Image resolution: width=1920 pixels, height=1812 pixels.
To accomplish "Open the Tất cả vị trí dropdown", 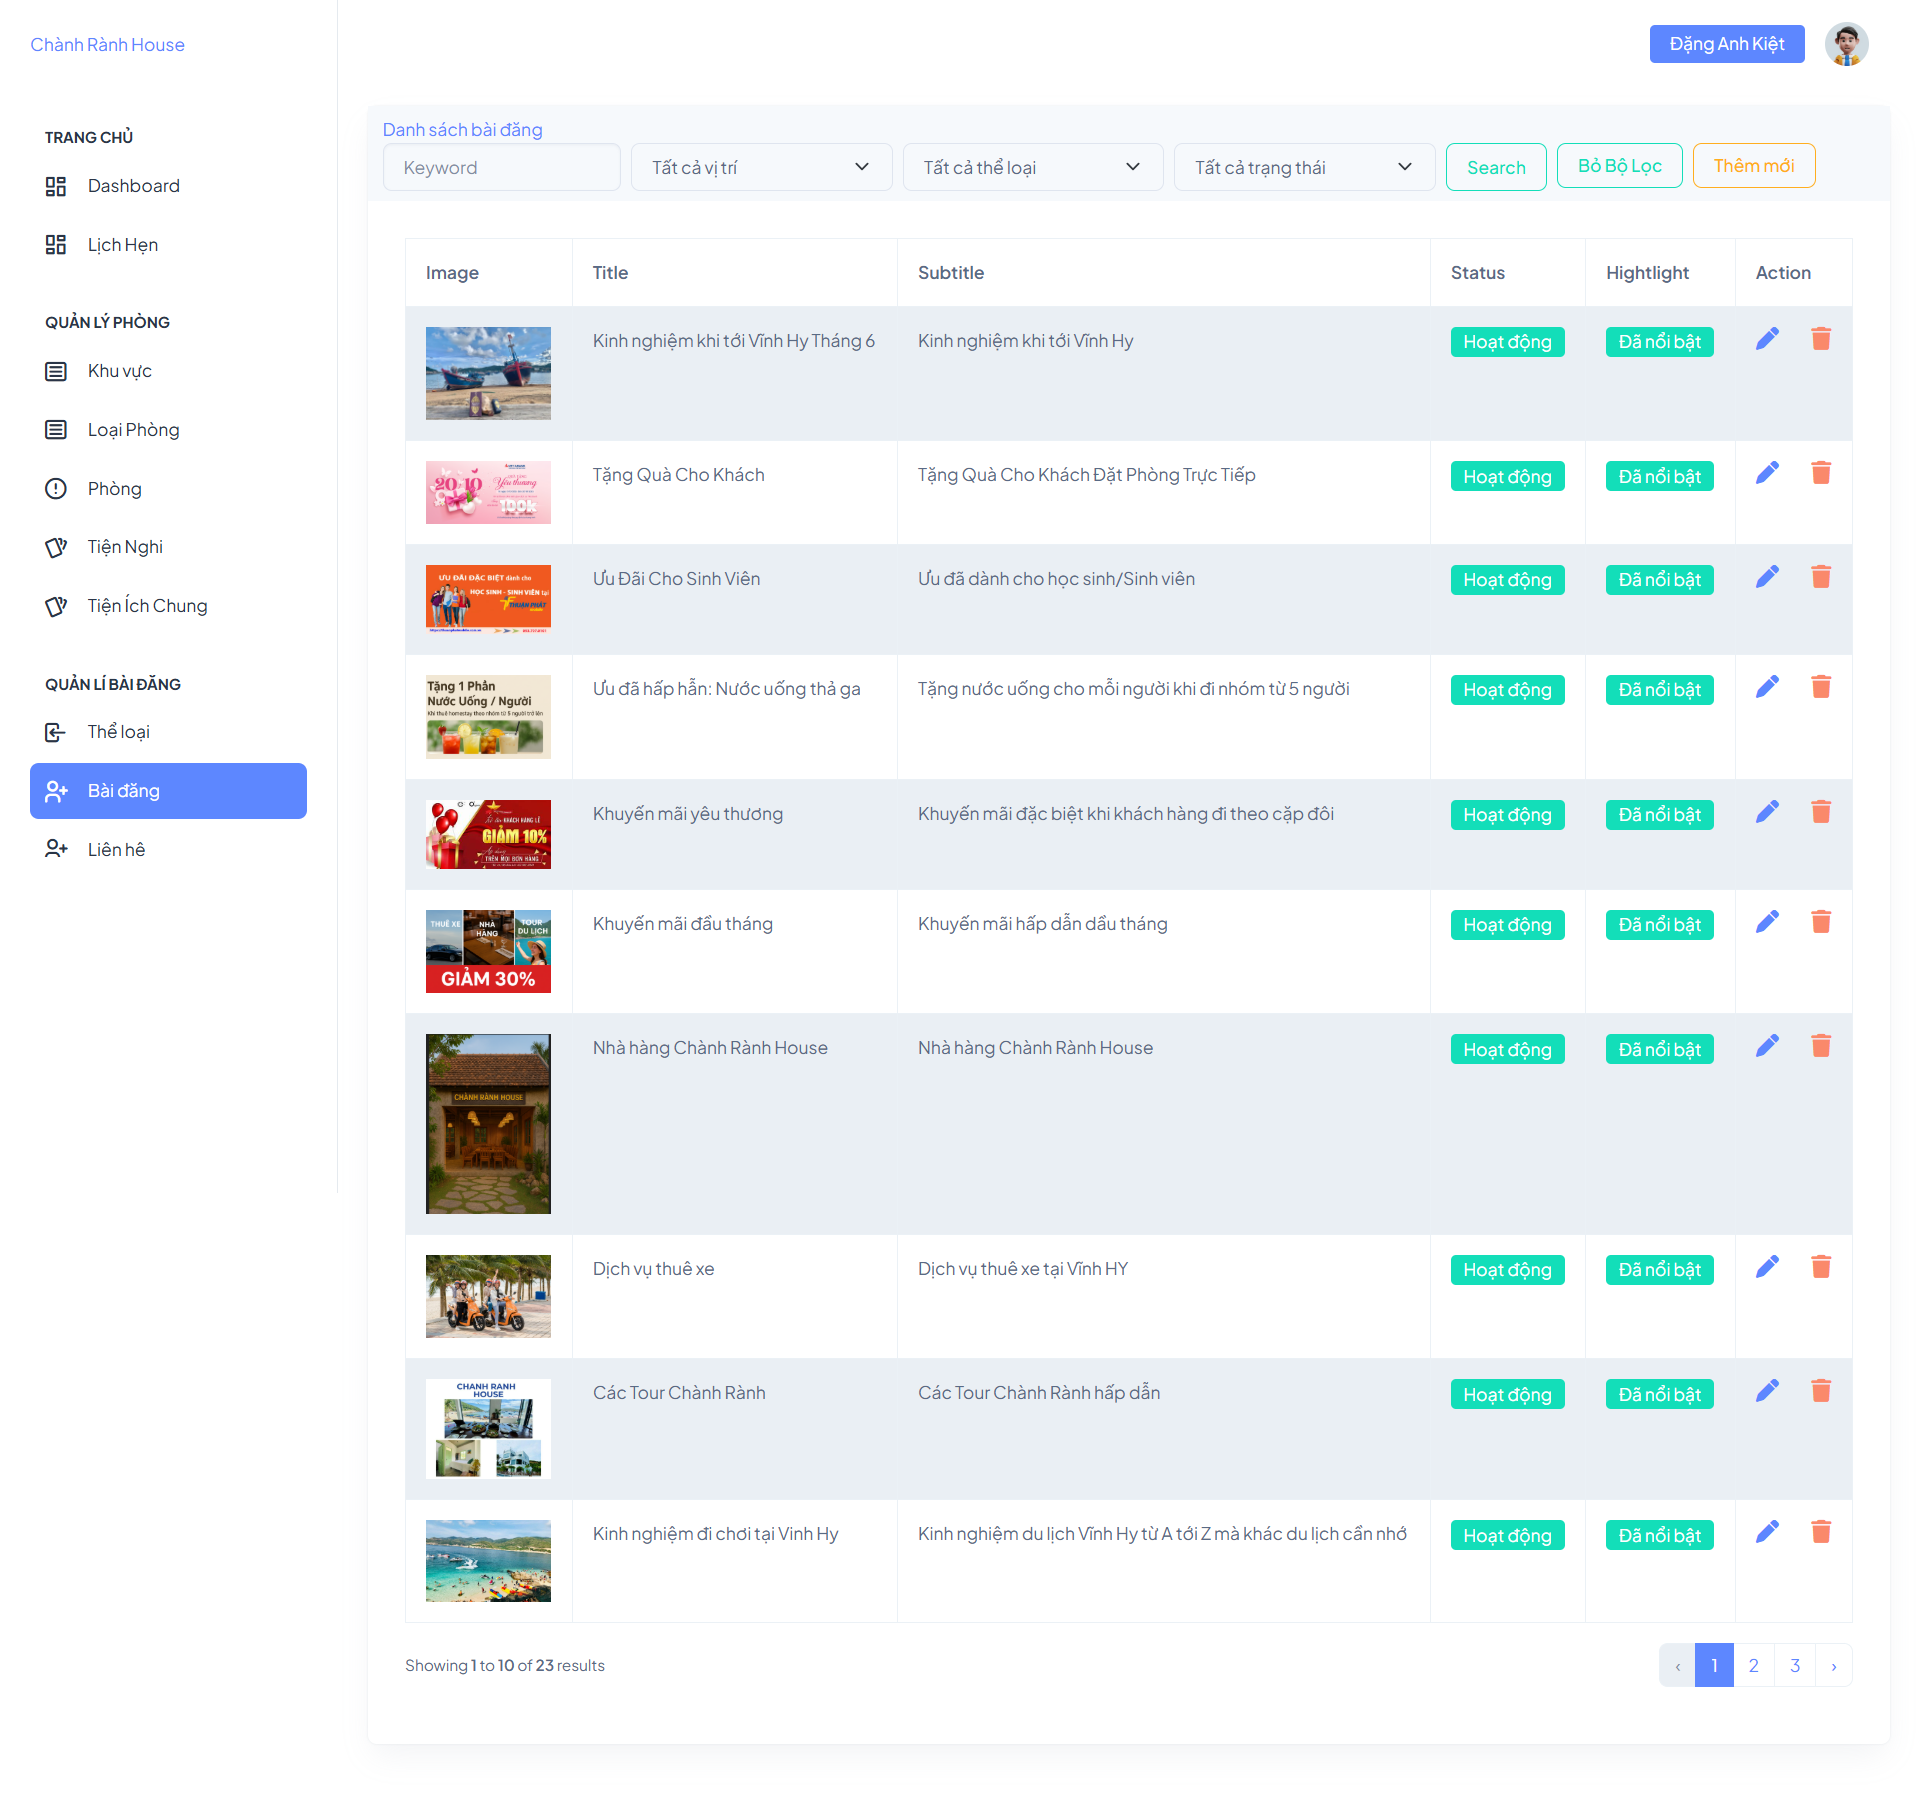I will click(761, 167).
